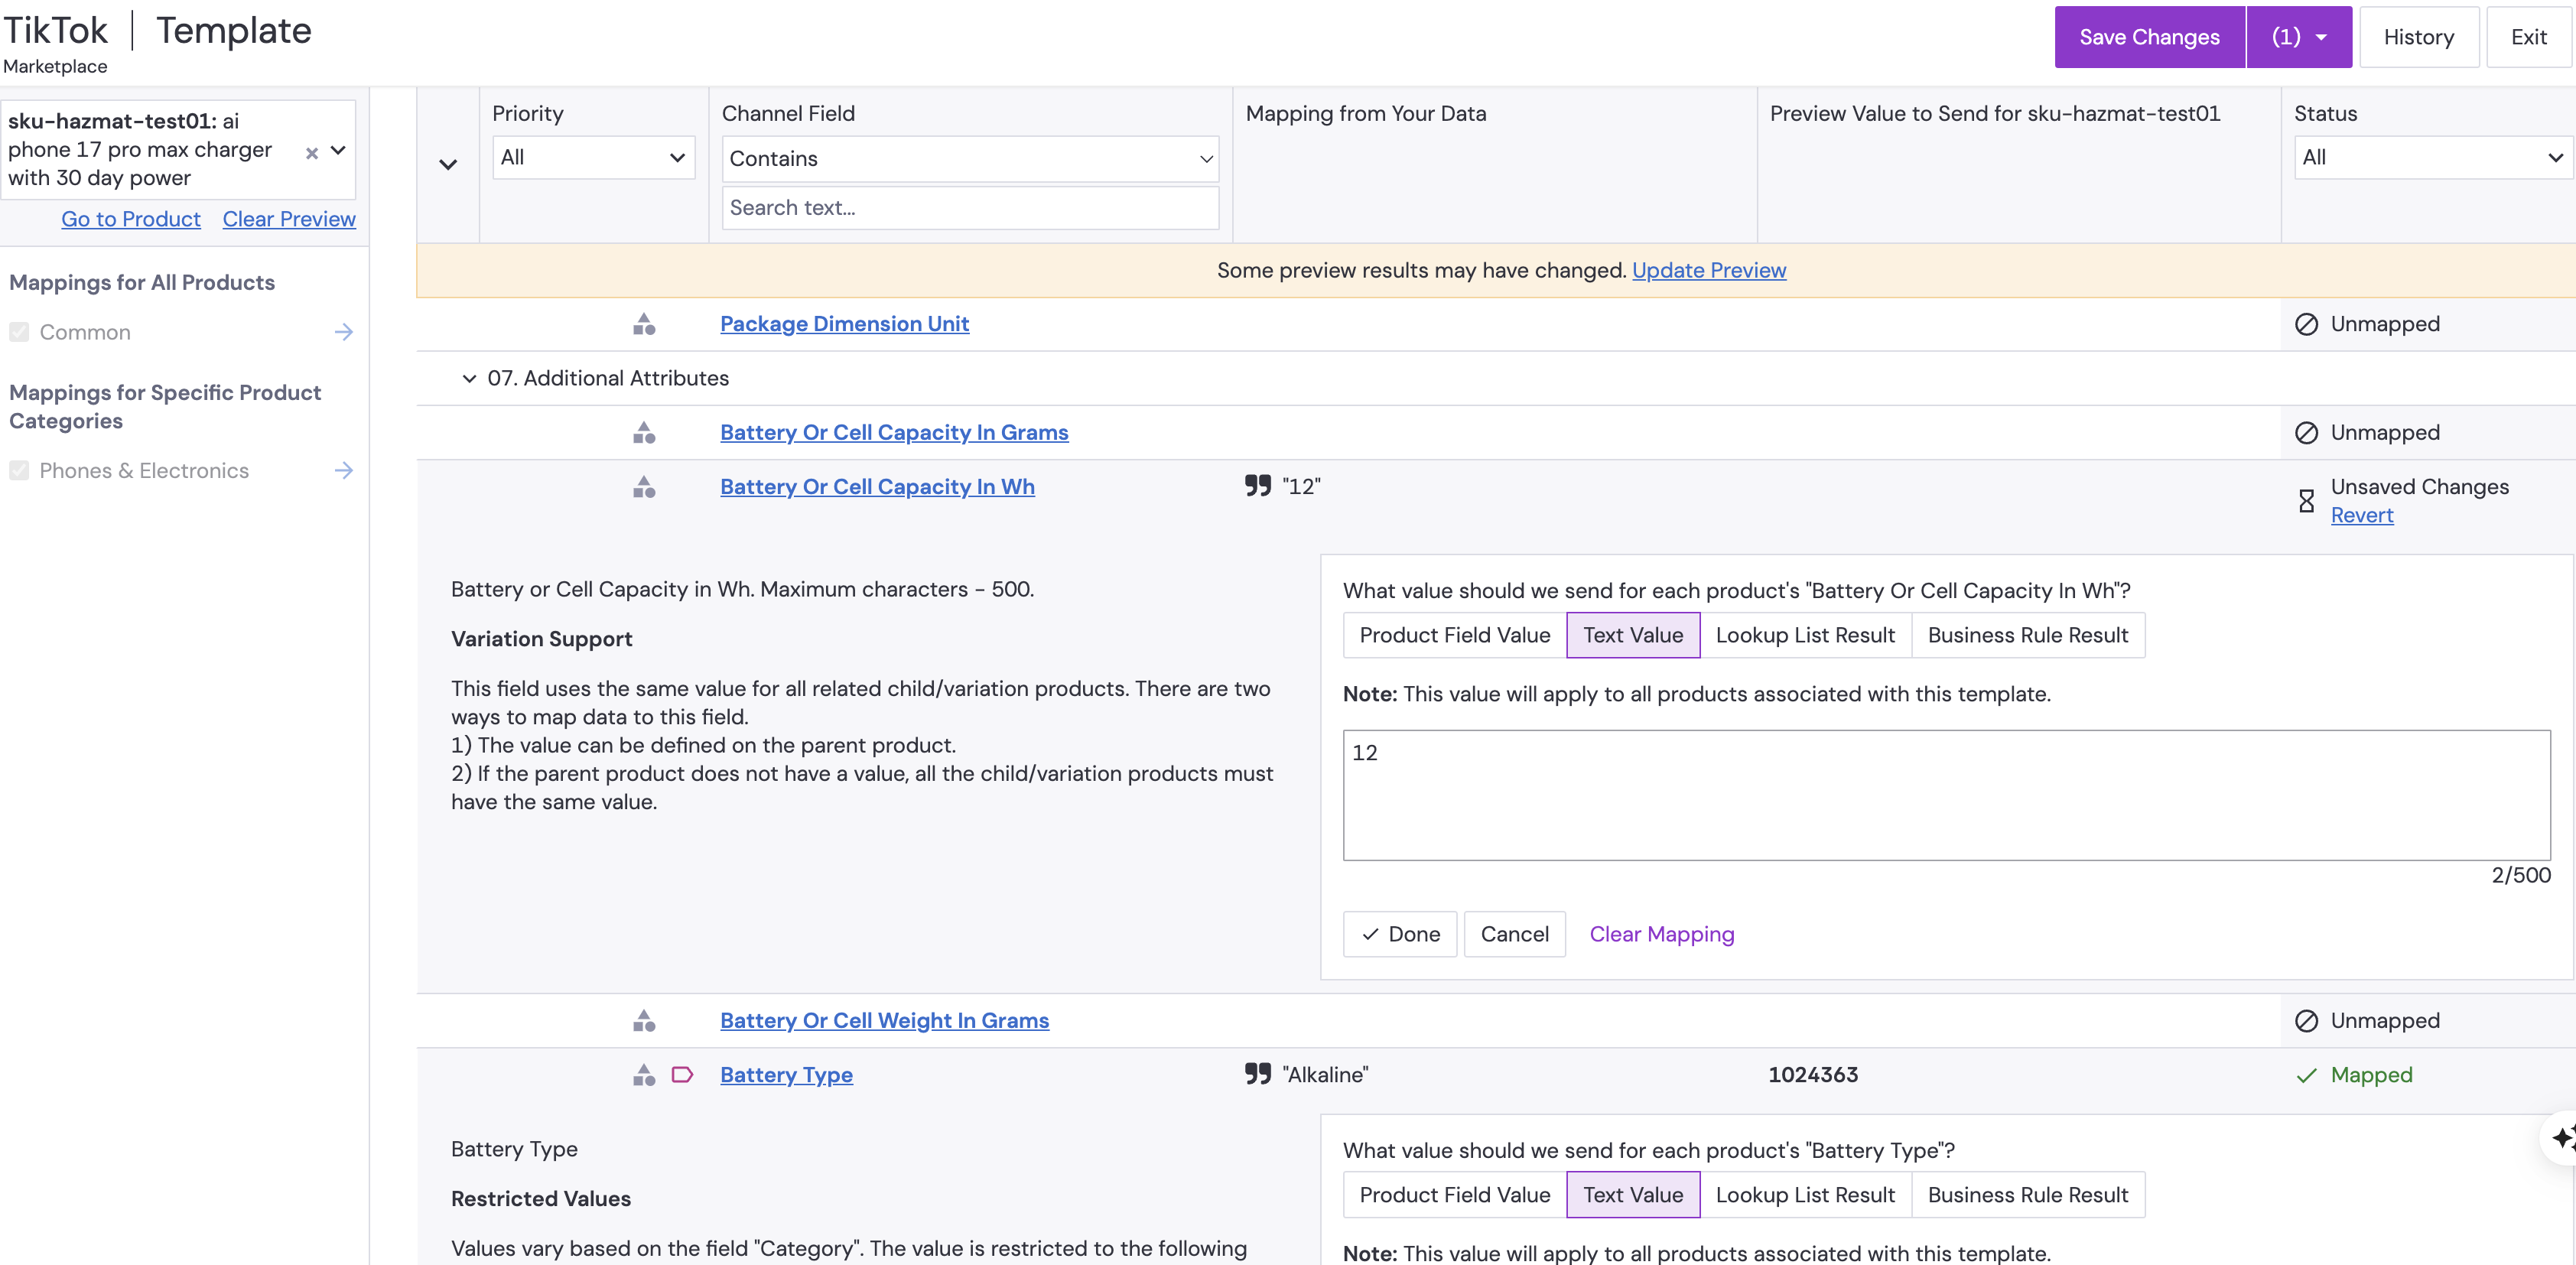Click the tag icon next to Battery Type
This screenshot has width=2576, height=1265.
(x=682, y=1075)
